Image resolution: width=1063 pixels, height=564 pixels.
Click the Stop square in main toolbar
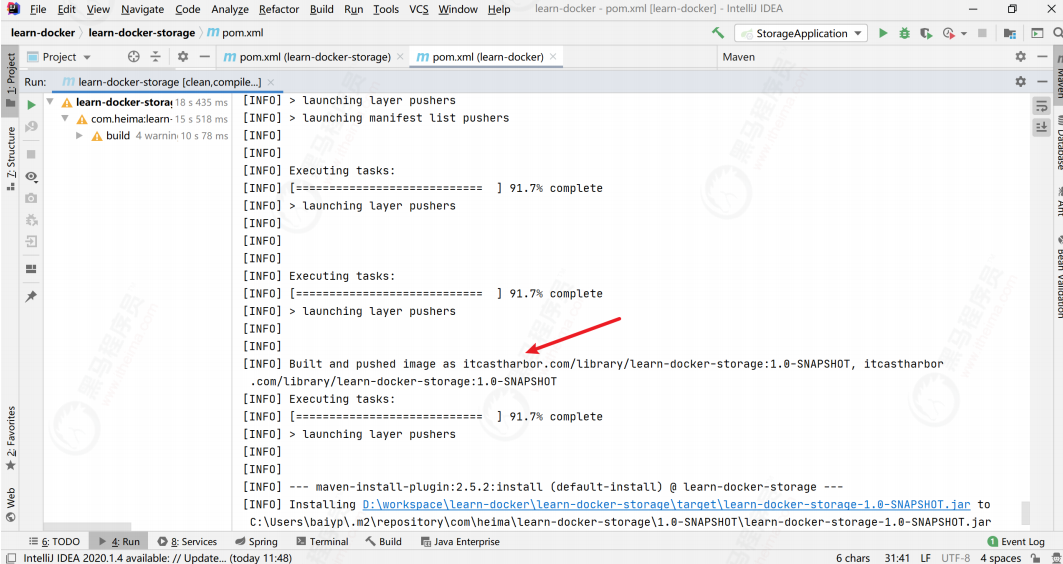982,33
